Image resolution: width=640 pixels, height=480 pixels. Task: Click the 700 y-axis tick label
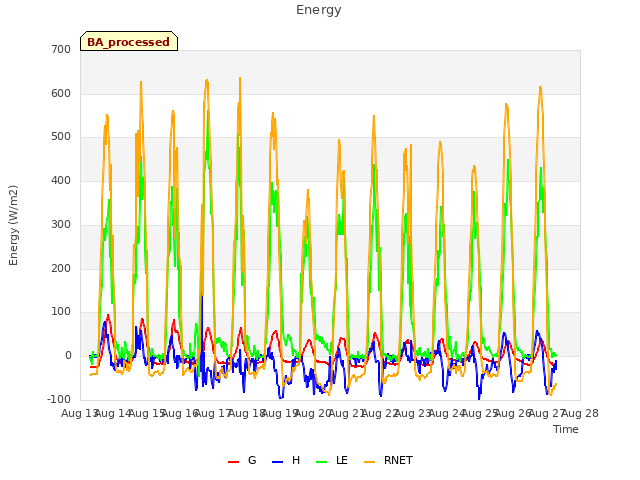pyautogui.click(x=61, y=49)
